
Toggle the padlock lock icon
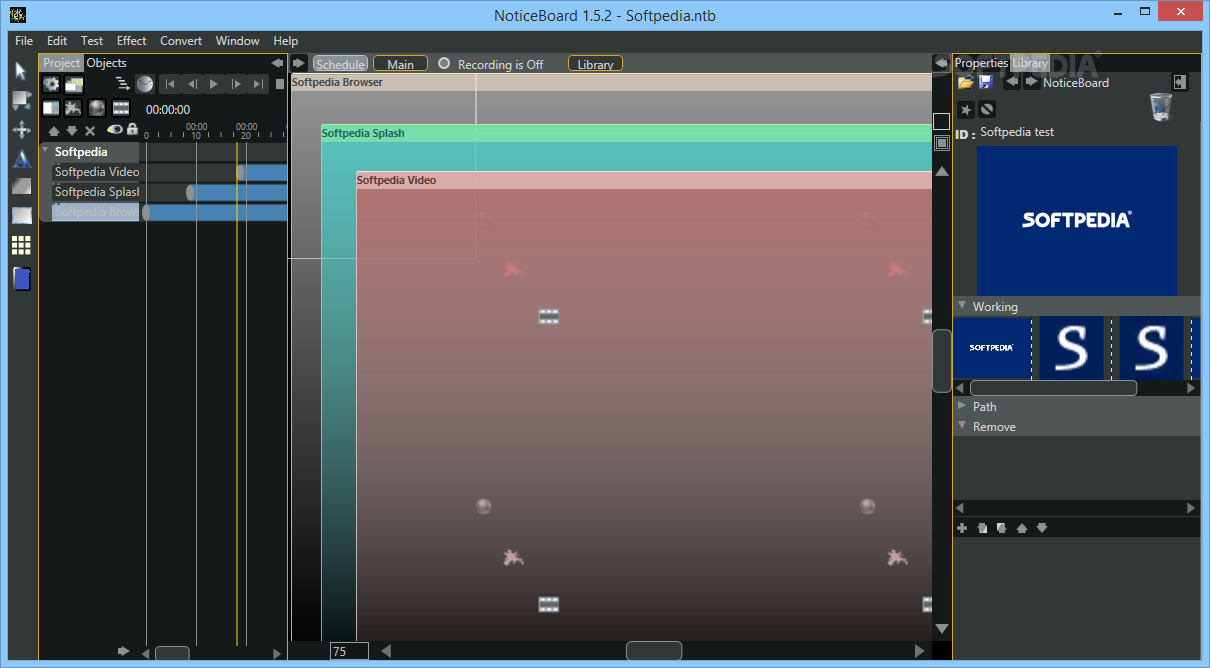point(132,130)
